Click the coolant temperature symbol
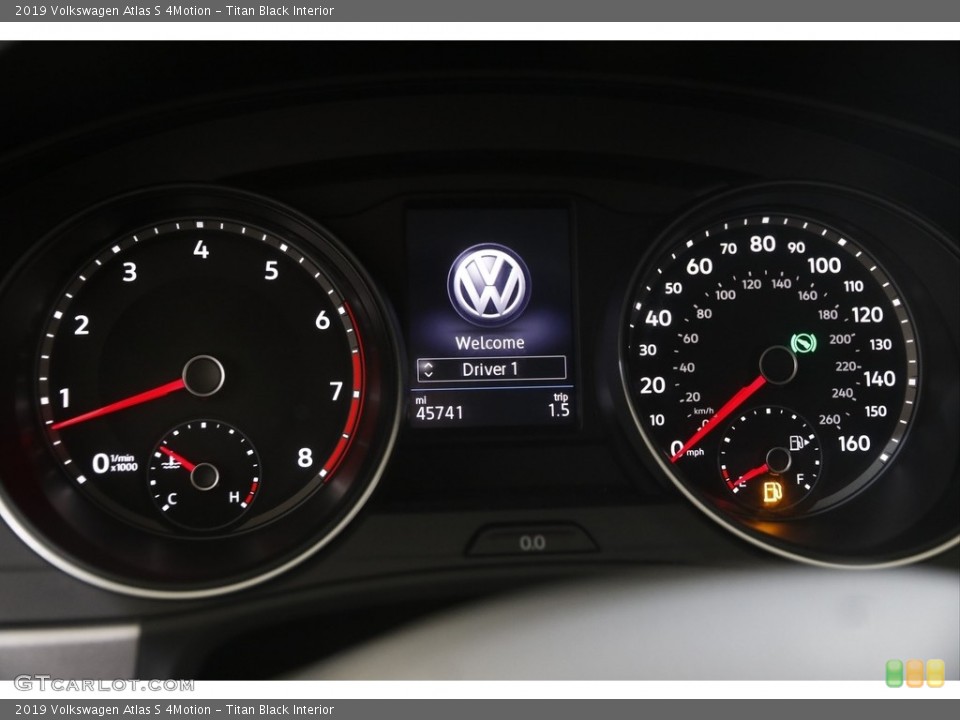Image resolution: width=960 pixels, height=720 pixels. [171, 461]
